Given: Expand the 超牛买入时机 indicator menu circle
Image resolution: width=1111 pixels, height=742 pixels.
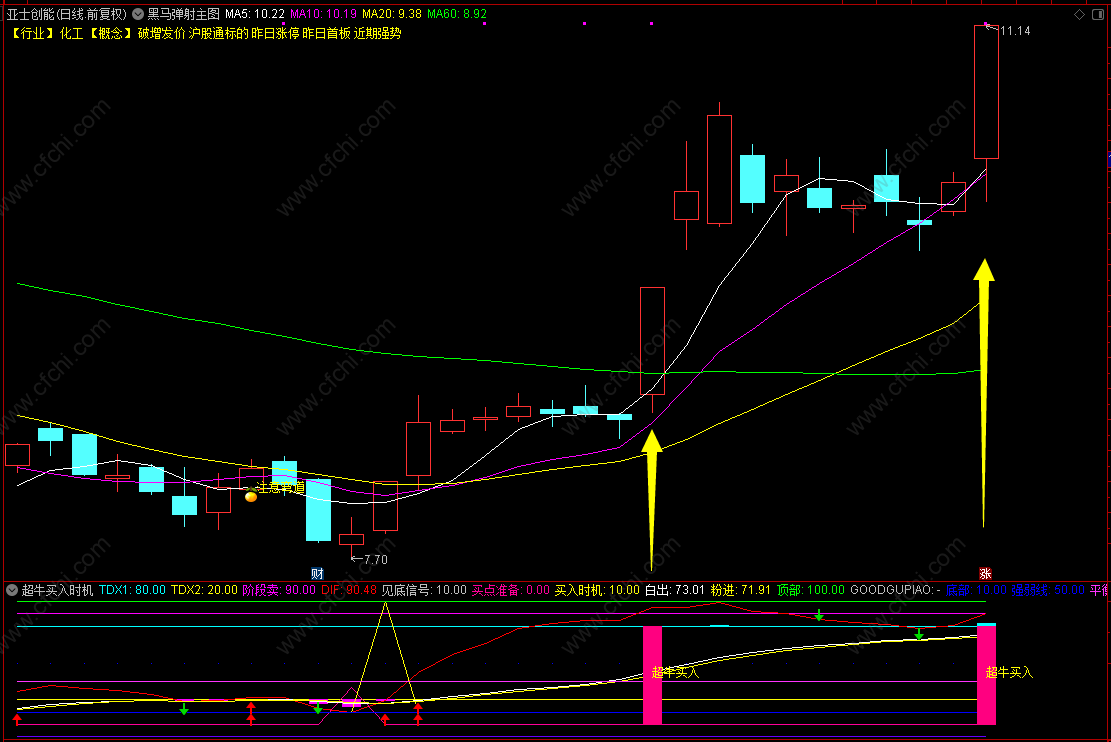Looking at the screenshot, I should [12, 590].
